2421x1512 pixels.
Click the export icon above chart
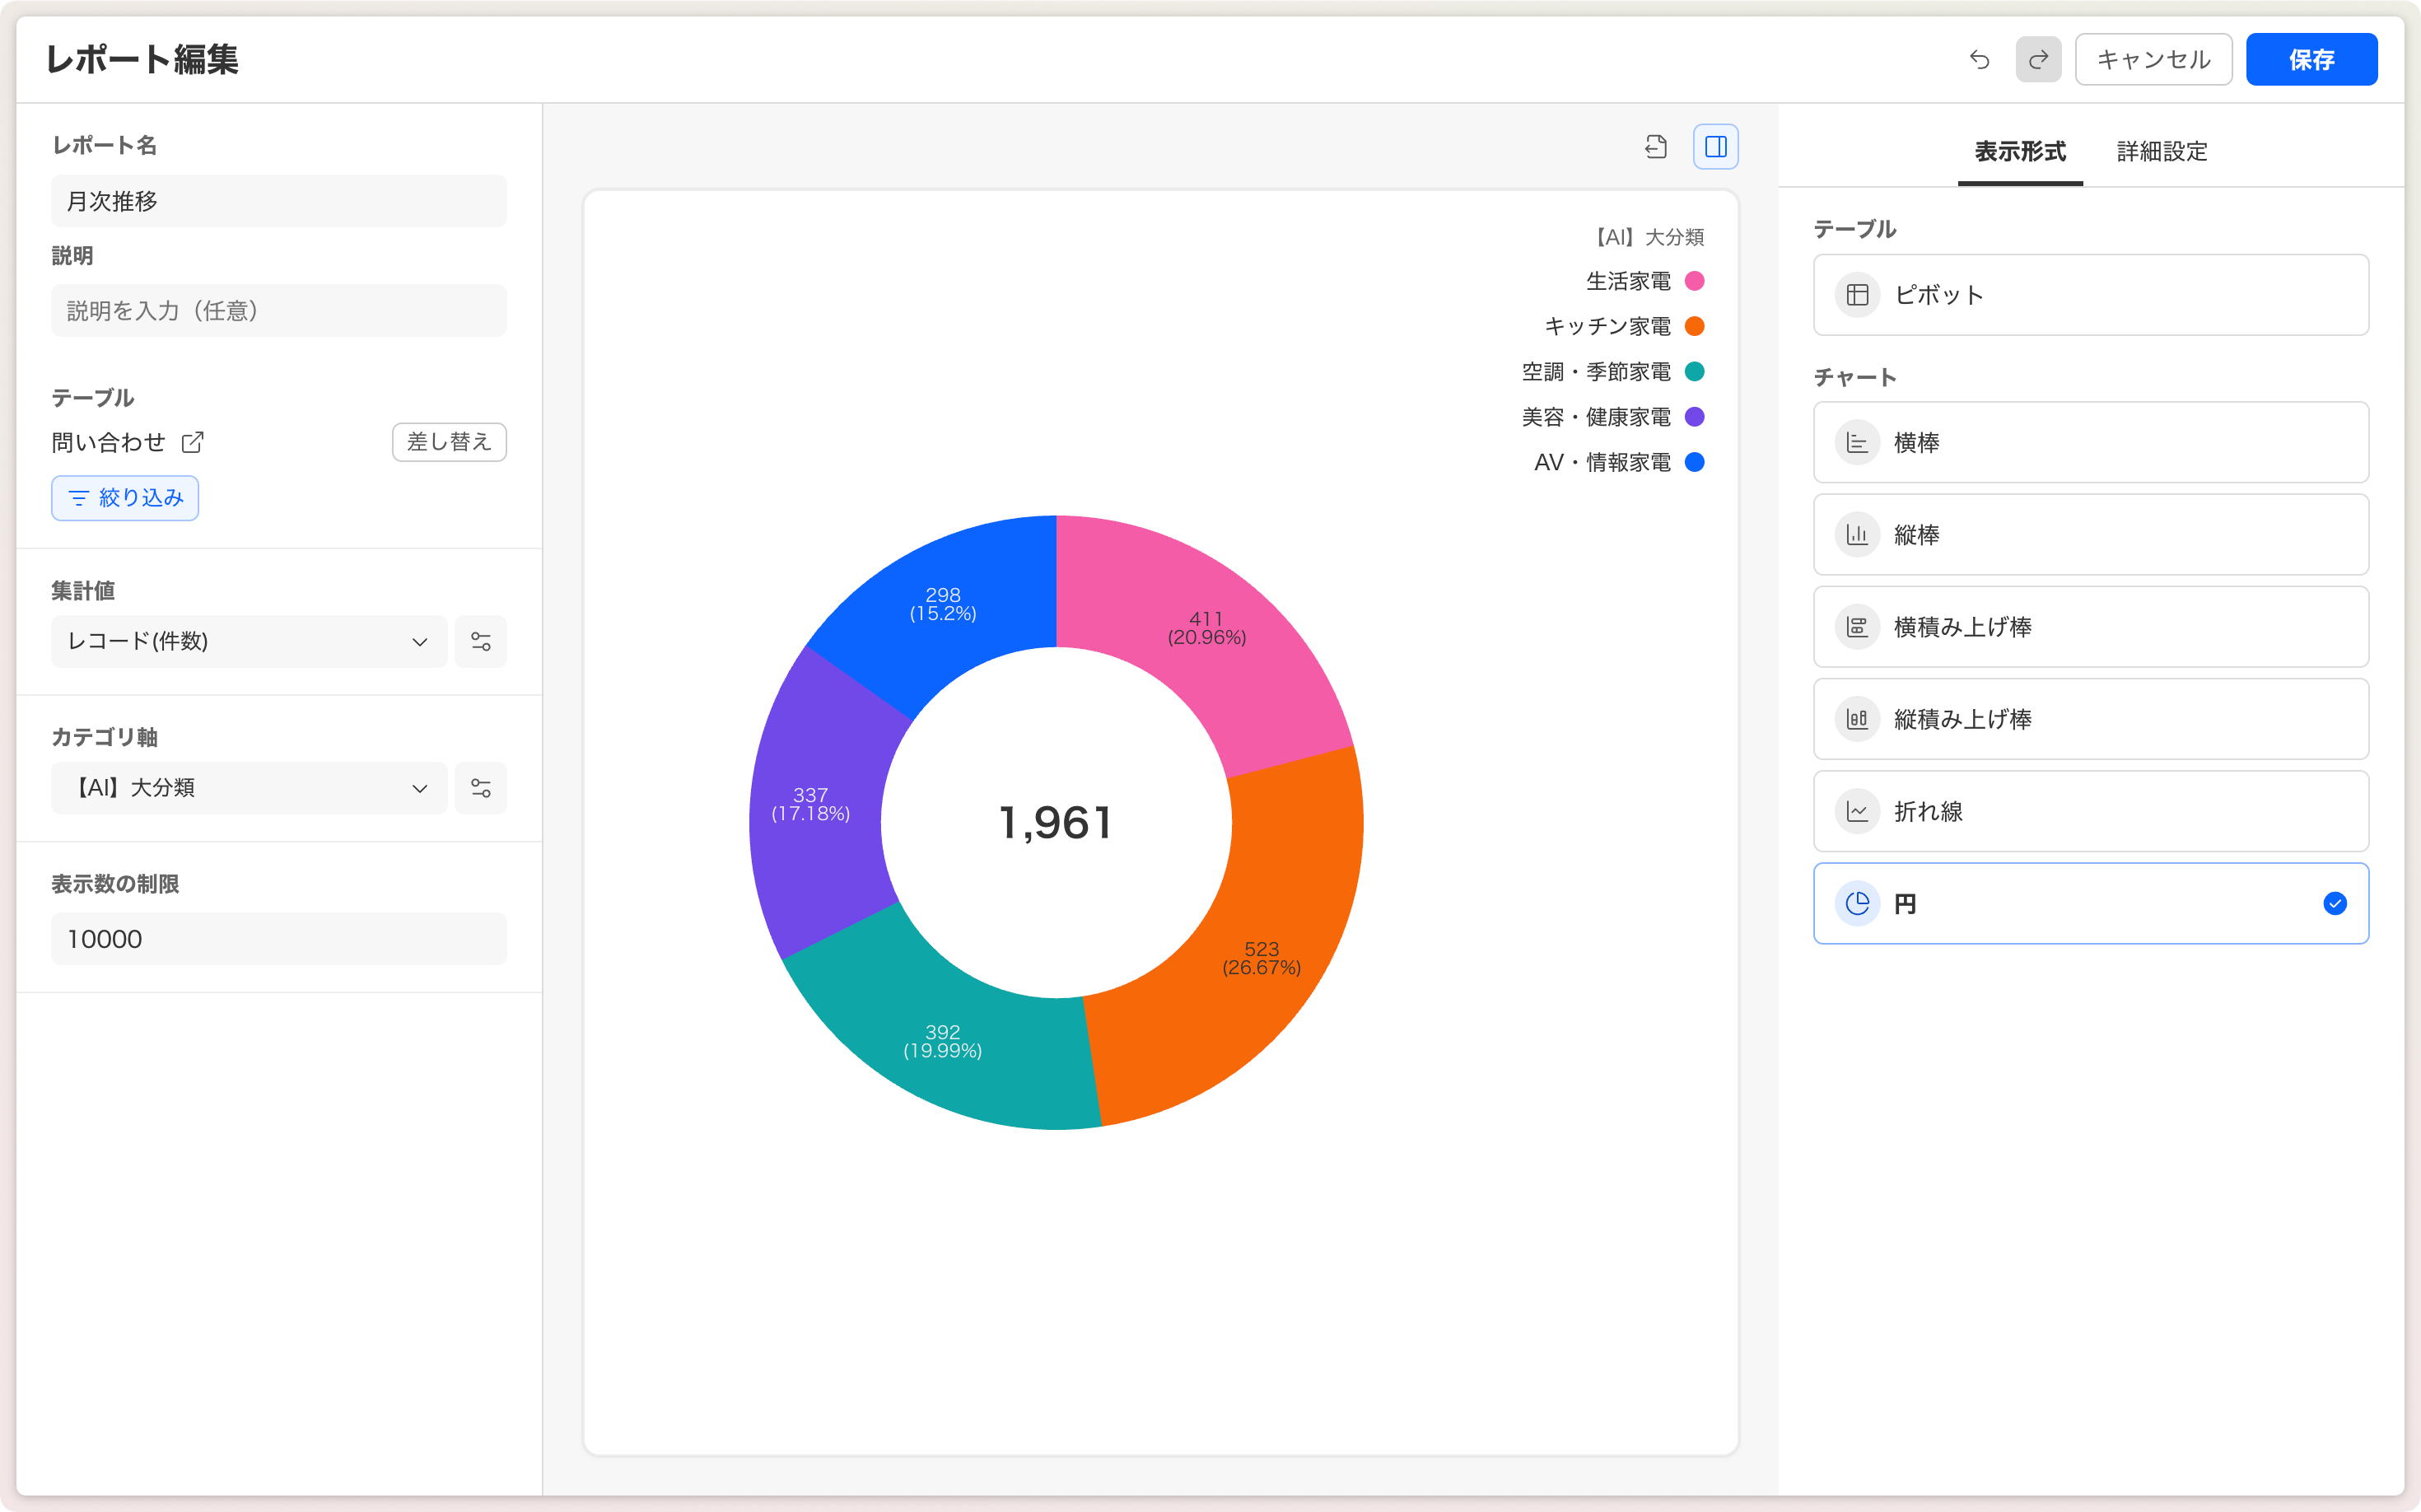point(1656,147)
